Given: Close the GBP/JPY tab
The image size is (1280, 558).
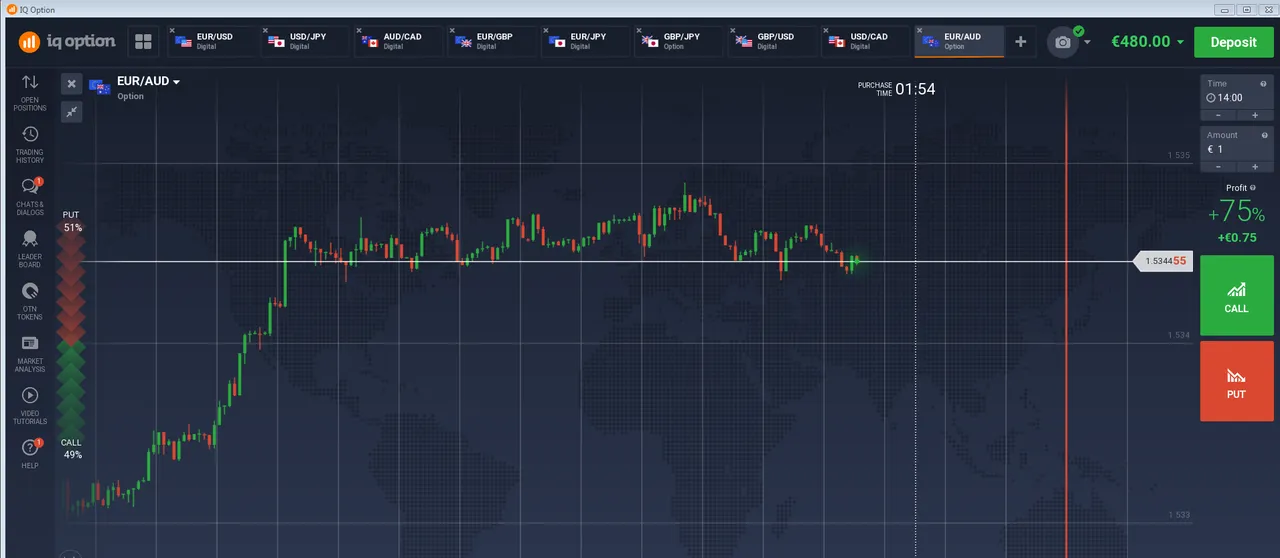Looking at the screenshot, I should point(640,30).
